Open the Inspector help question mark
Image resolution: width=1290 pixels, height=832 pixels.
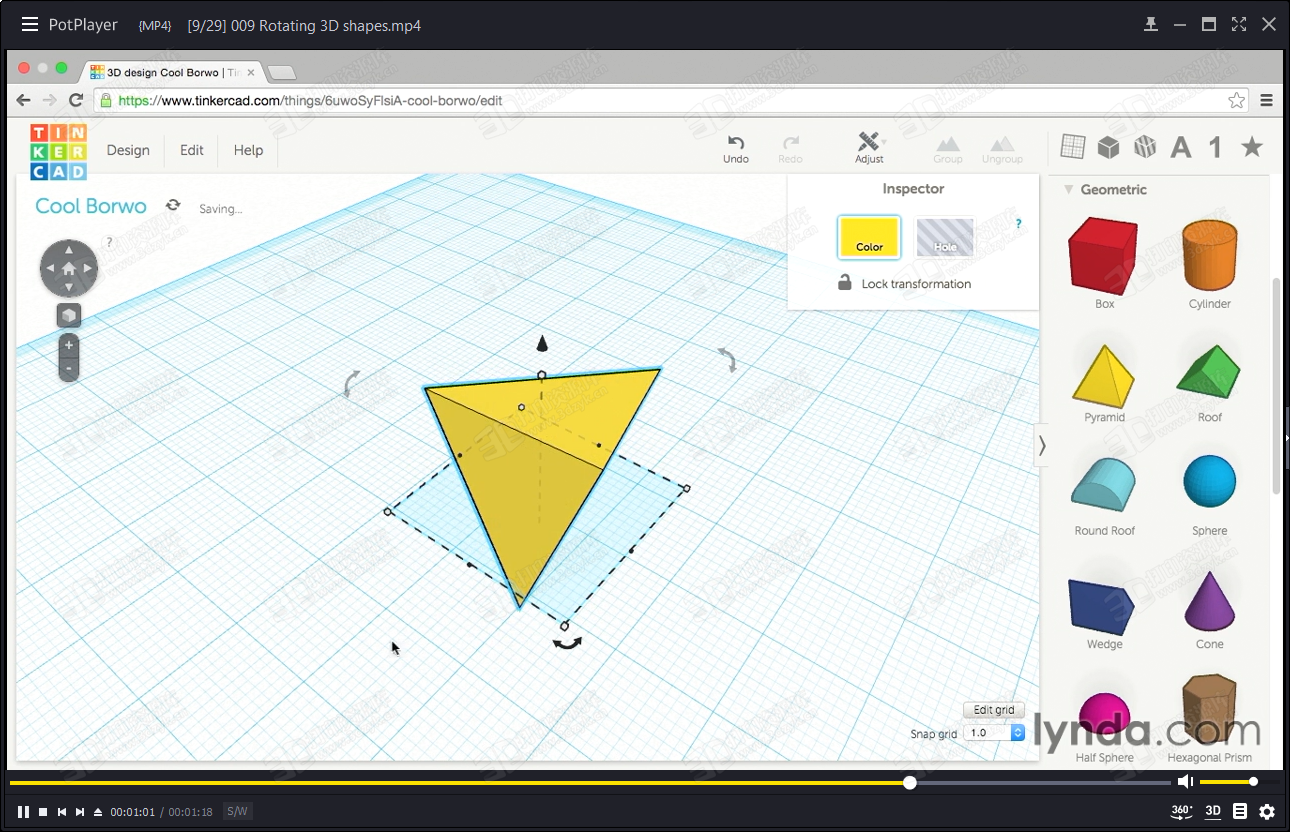click(x=1019, y=224)
